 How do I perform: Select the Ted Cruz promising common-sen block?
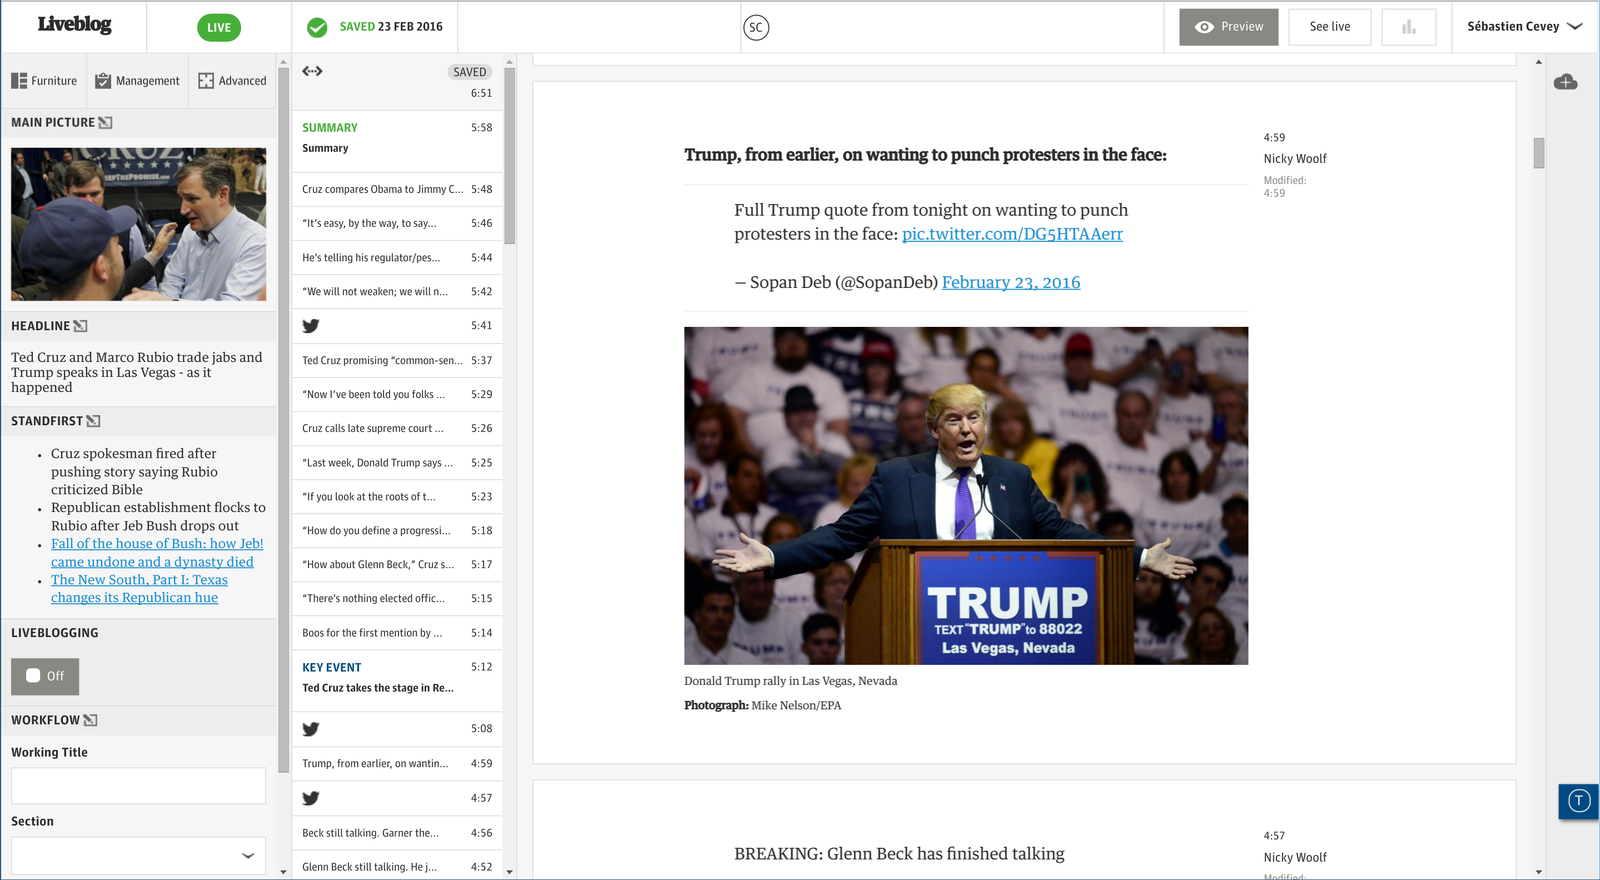(x=397, y=360)
